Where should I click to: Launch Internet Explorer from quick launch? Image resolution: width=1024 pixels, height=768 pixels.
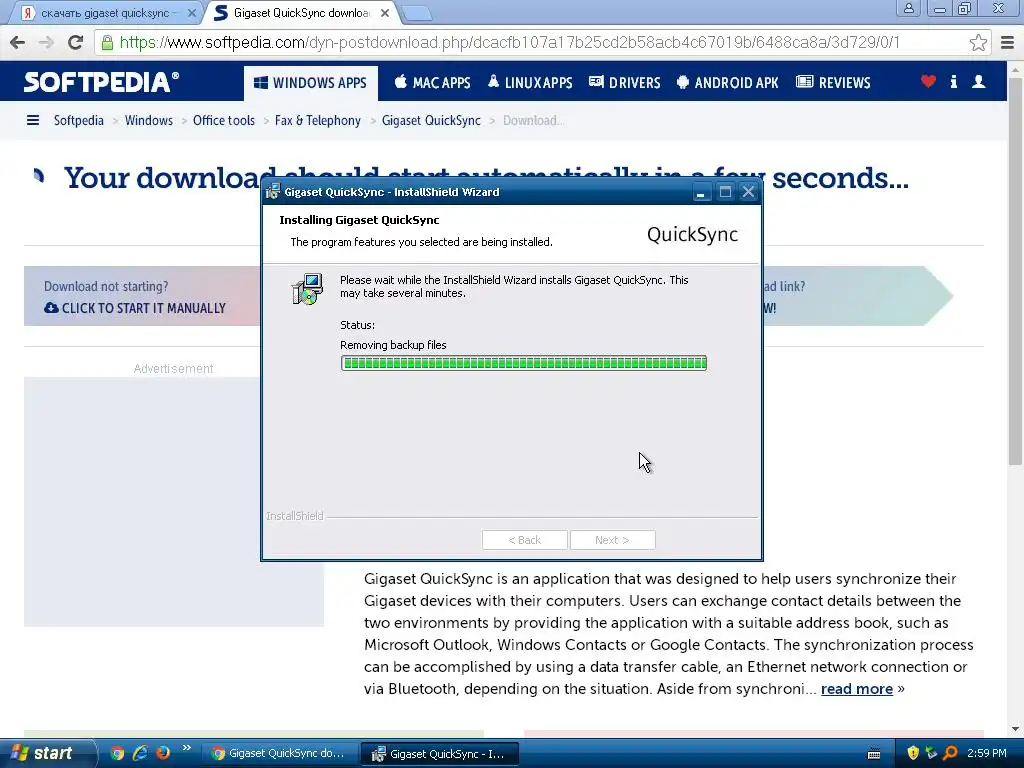click(140, 753)
